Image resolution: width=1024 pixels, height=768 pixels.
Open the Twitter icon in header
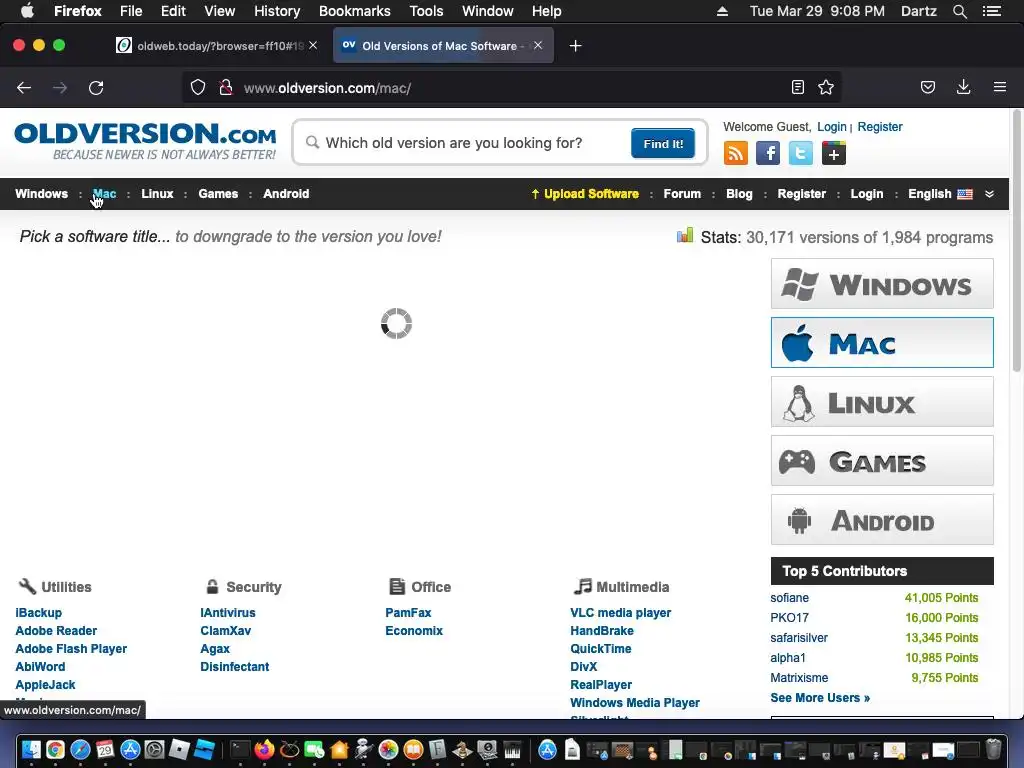[x=801, y=153]
